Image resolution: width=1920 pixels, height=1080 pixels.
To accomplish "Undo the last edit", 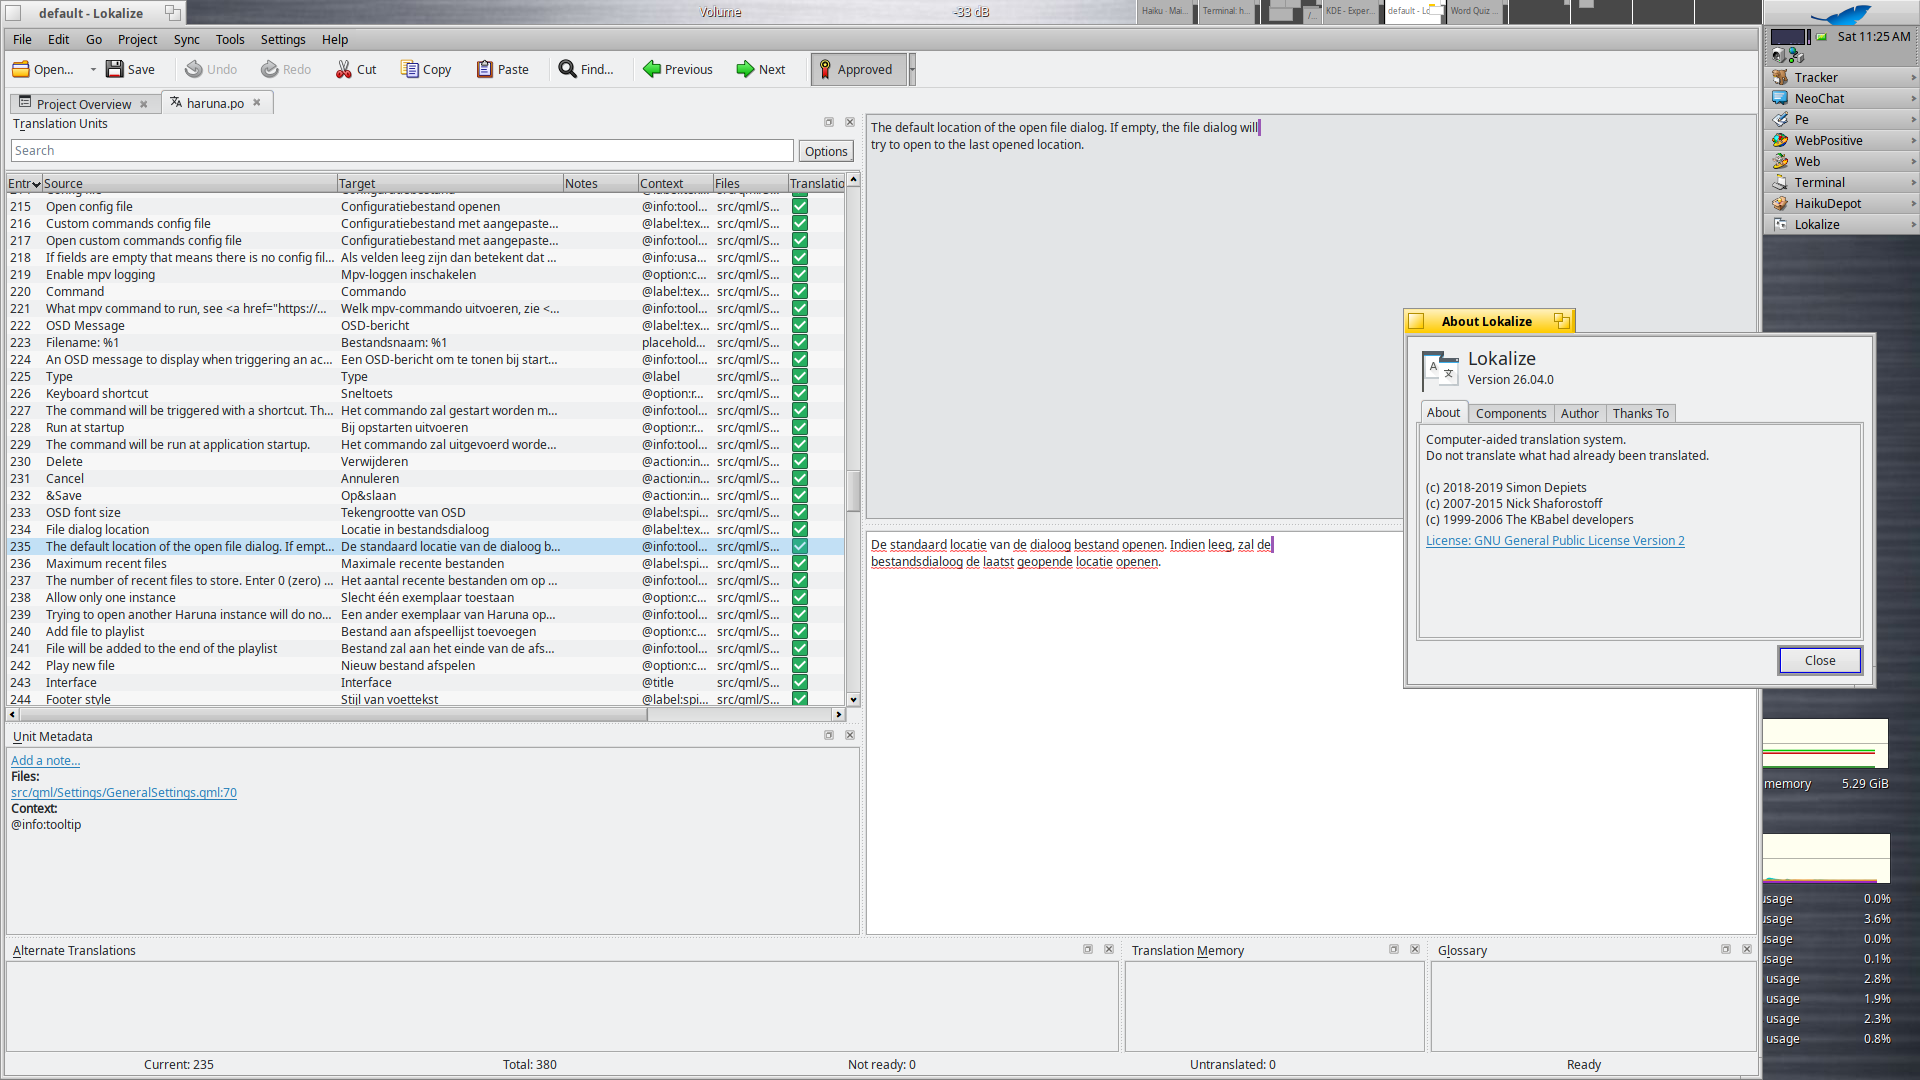I will coord(210,69).
